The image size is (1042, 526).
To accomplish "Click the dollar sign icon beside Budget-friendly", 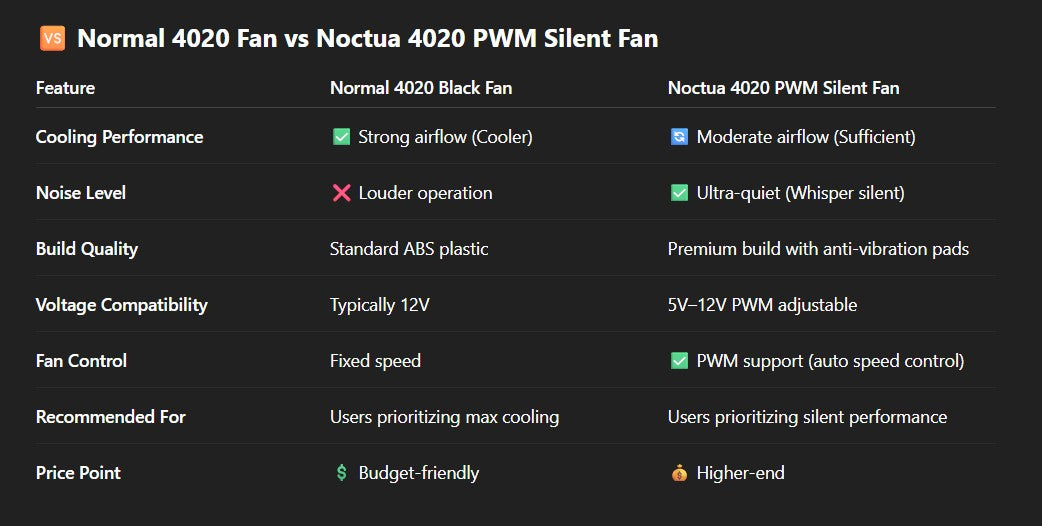I will coord(341,473).
